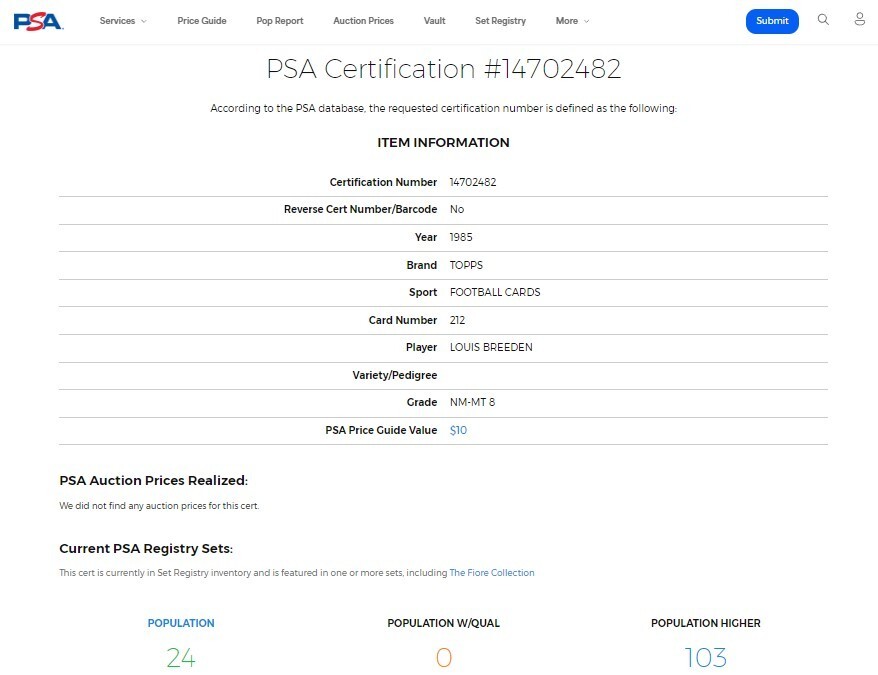Click the Current PSA Registry Sets heading

pyautogui.click(x=146, y=548)
